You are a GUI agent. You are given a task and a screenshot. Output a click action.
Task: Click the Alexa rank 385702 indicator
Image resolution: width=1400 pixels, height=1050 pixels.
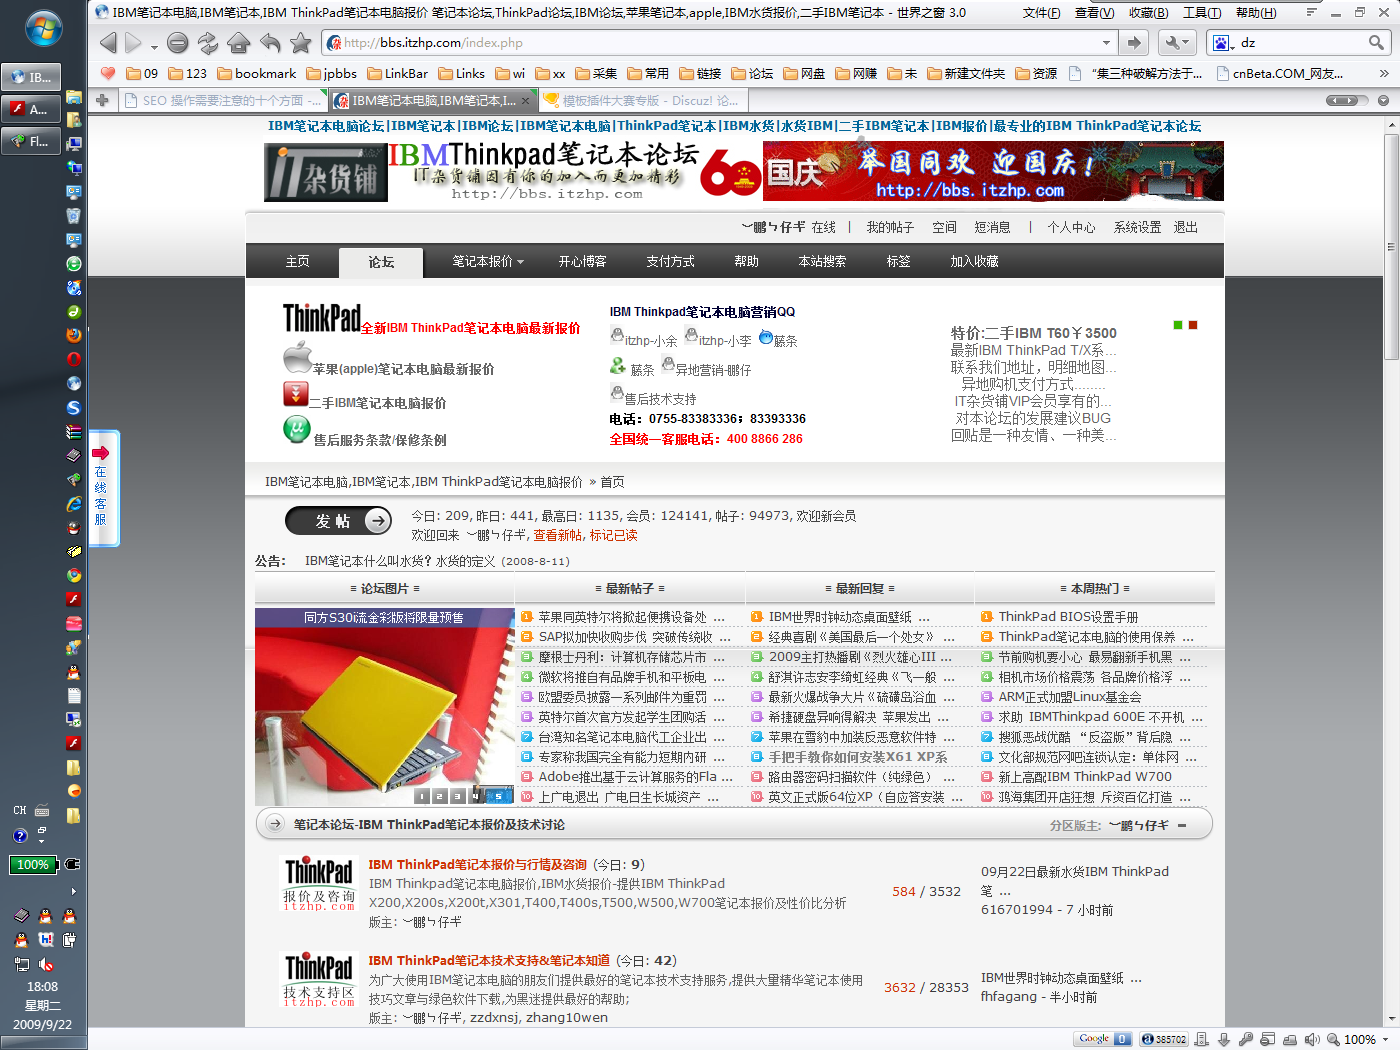click(1164, 1039)
